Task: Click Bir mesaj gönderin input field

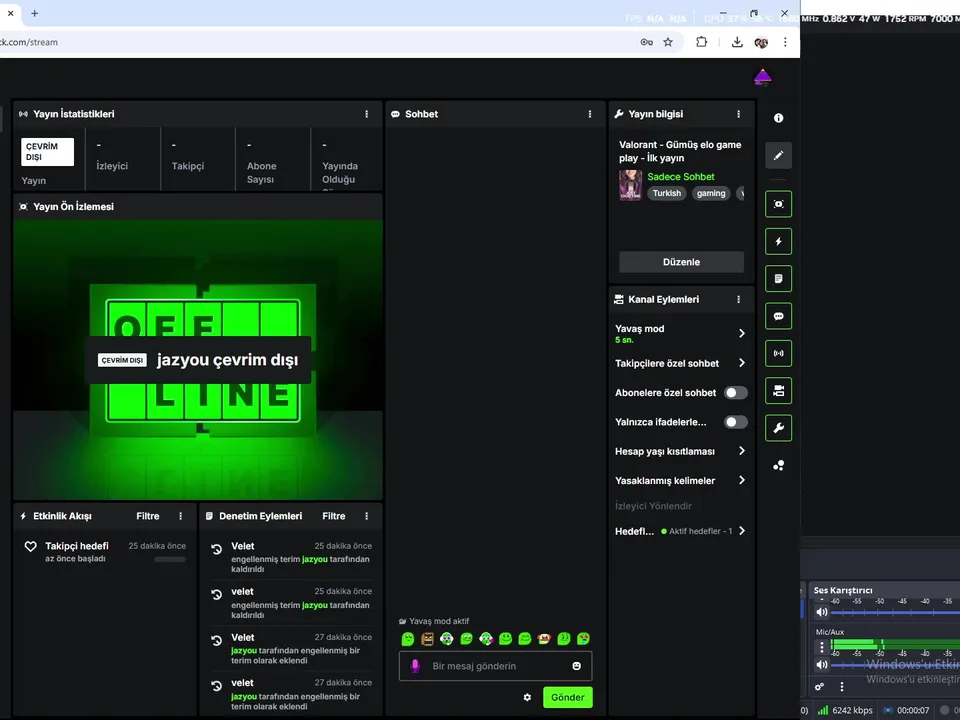Action: 495,666
